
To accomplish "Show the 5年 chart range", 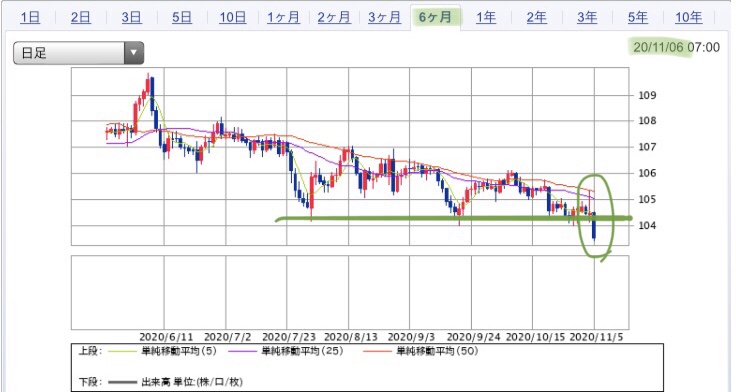I will pos(638,17).
